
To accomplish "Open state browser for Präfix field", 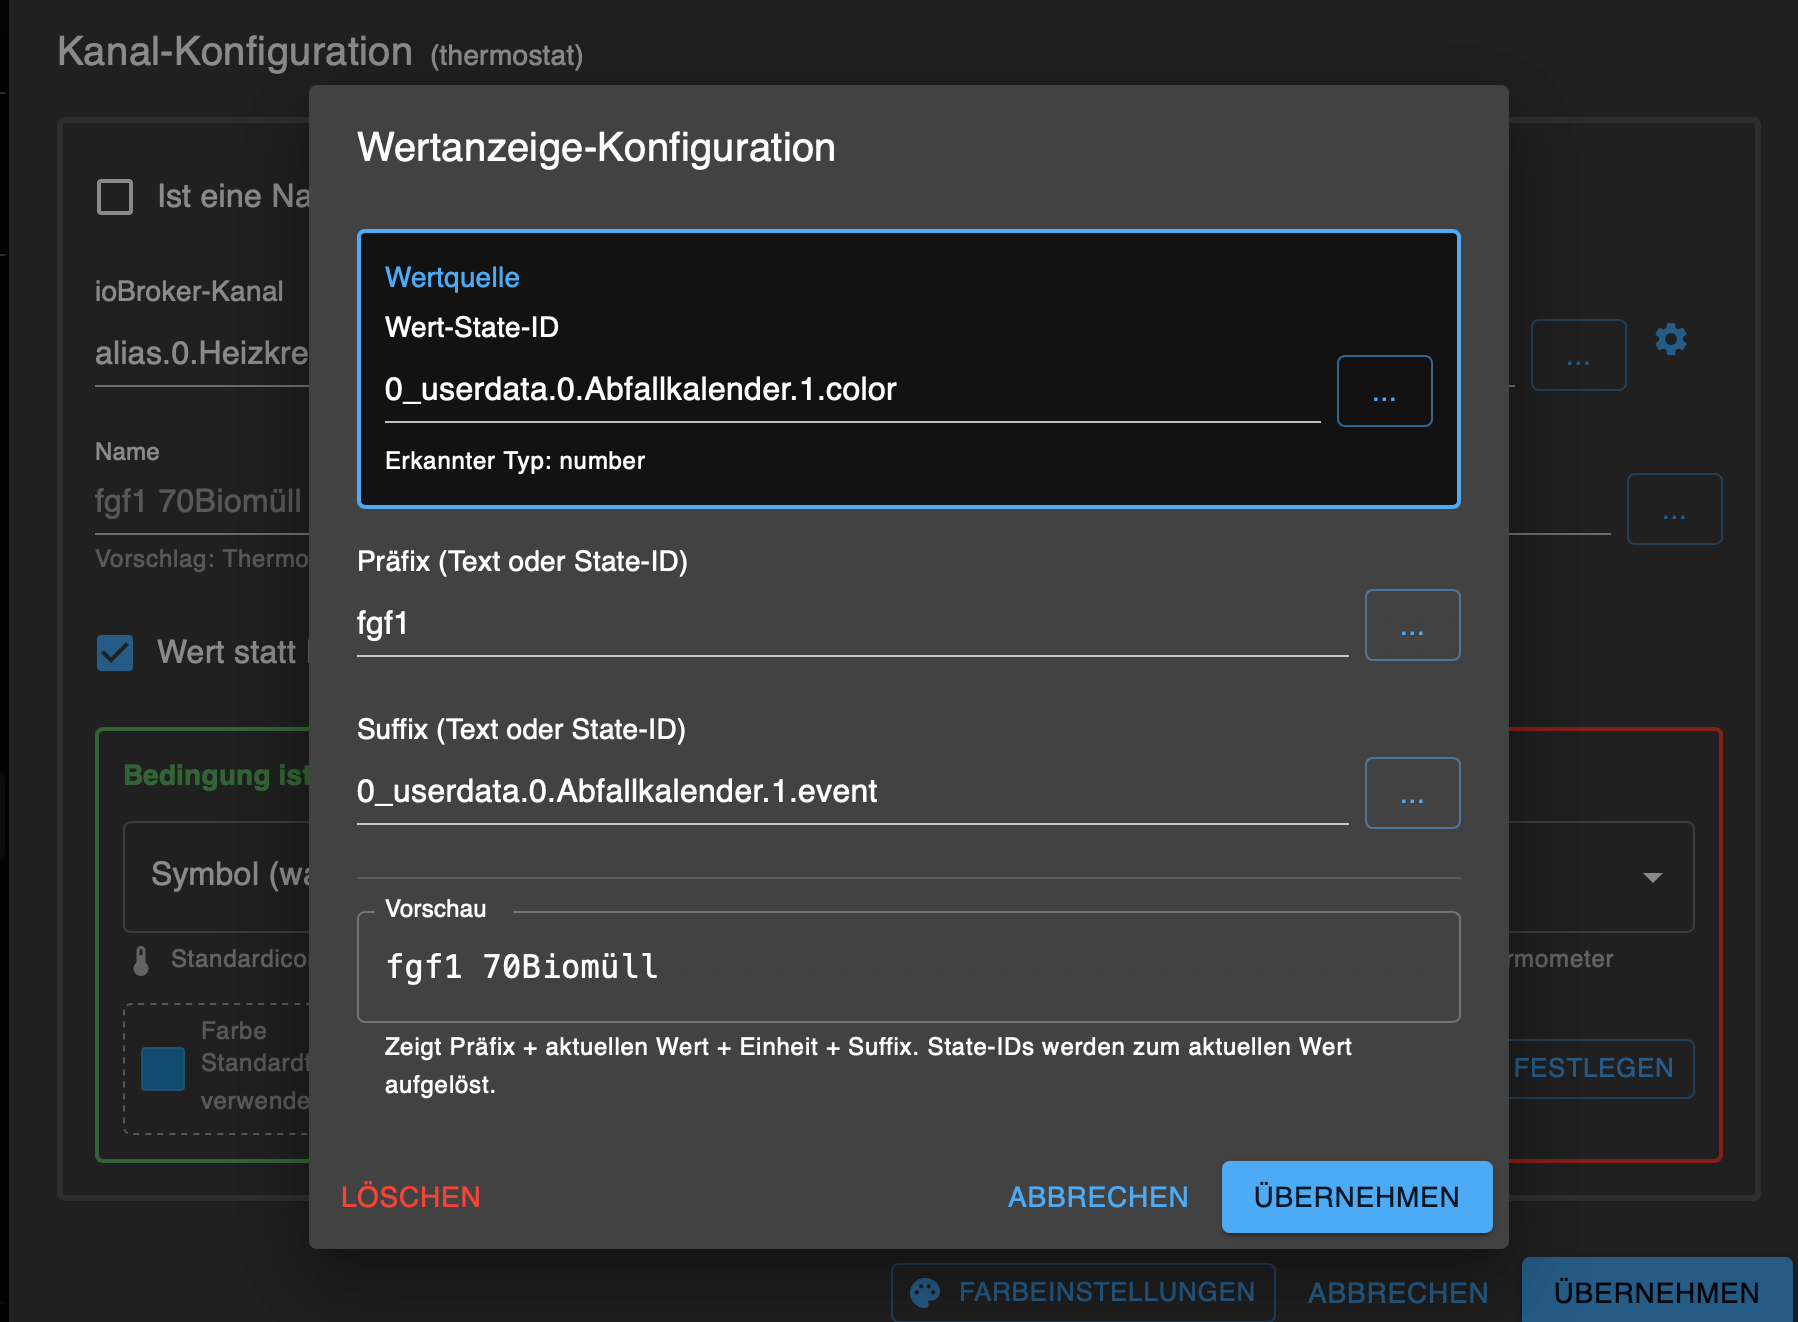I will click(1412, 625).
